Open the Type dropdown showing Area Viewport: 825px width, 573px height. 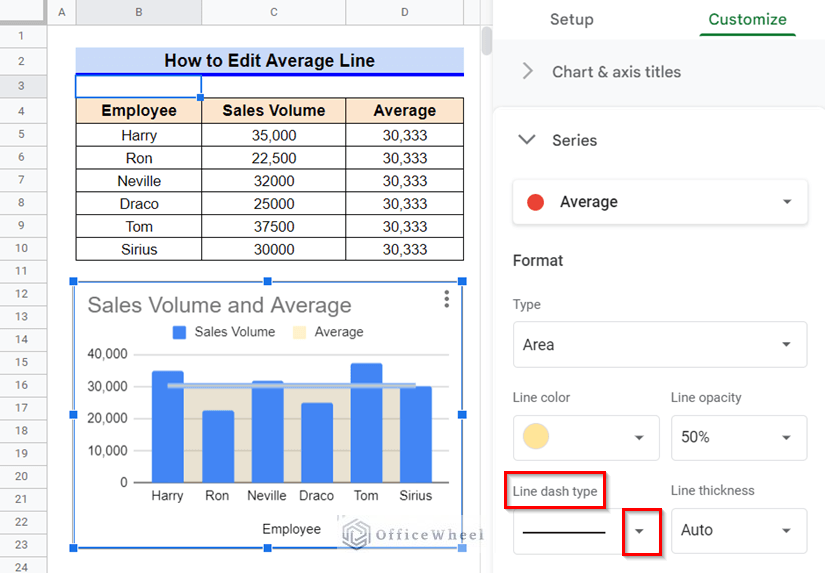click(x=660, y=345)
